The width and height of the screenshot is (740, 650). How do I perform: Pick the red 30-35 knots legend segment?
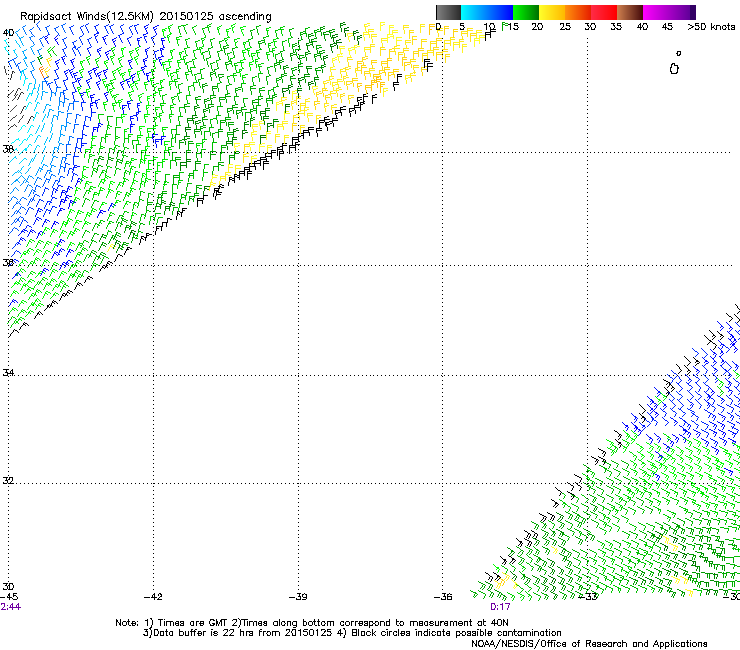click(604, 12)
